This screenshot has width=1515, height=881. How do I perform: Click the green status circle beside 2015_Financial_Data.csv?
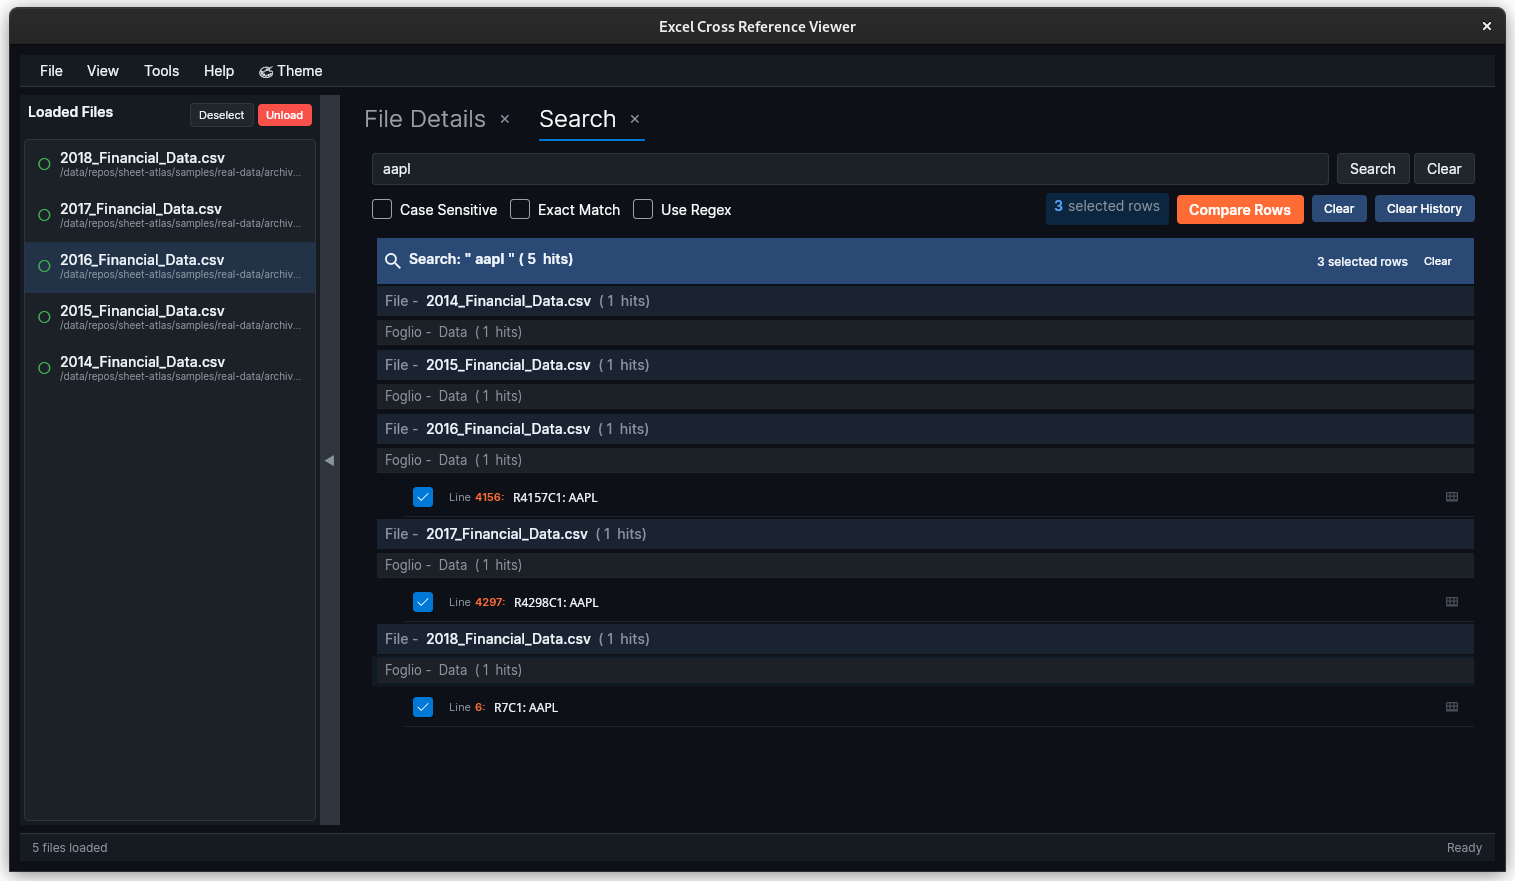click(x=43, y=316)
